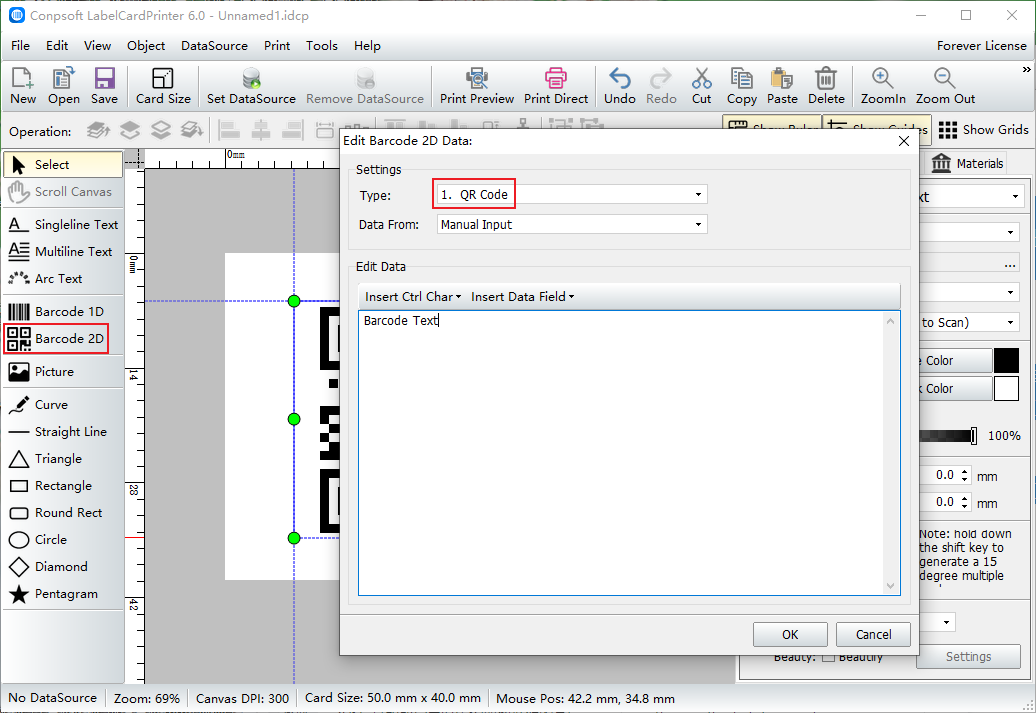The image size is (1036, 713).
Task: Select the Rectangle shape tool
Action: 63,486
